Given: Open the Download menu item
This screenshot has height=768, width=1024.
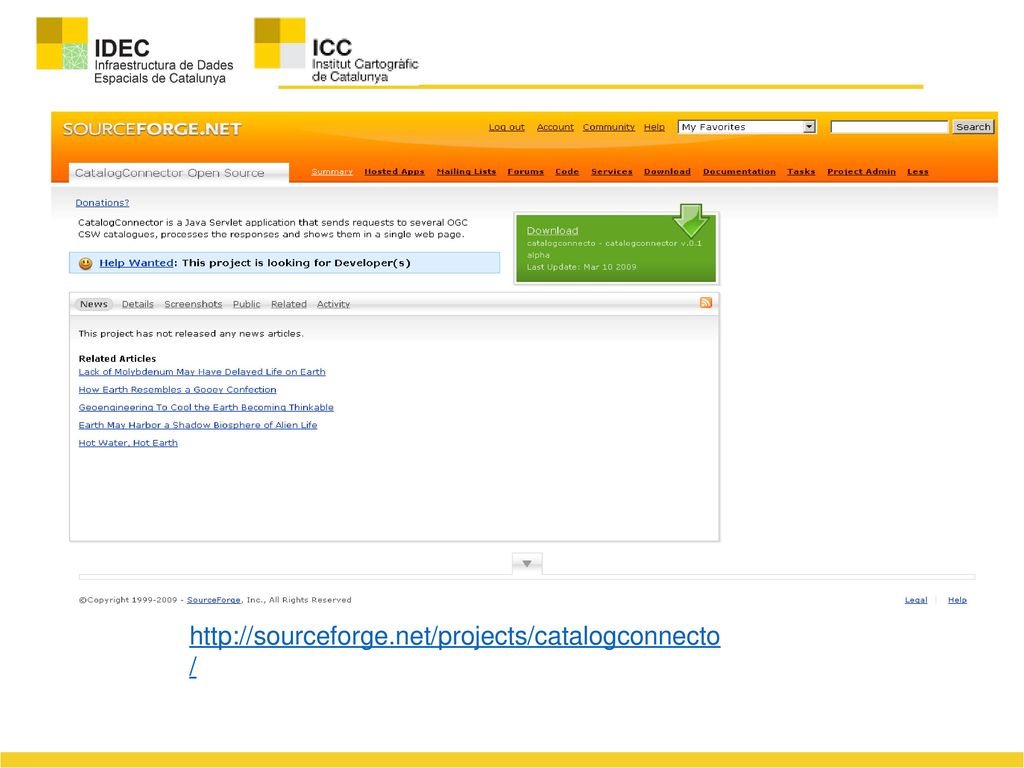Looking at the screenshot, I should click(667, 172).
